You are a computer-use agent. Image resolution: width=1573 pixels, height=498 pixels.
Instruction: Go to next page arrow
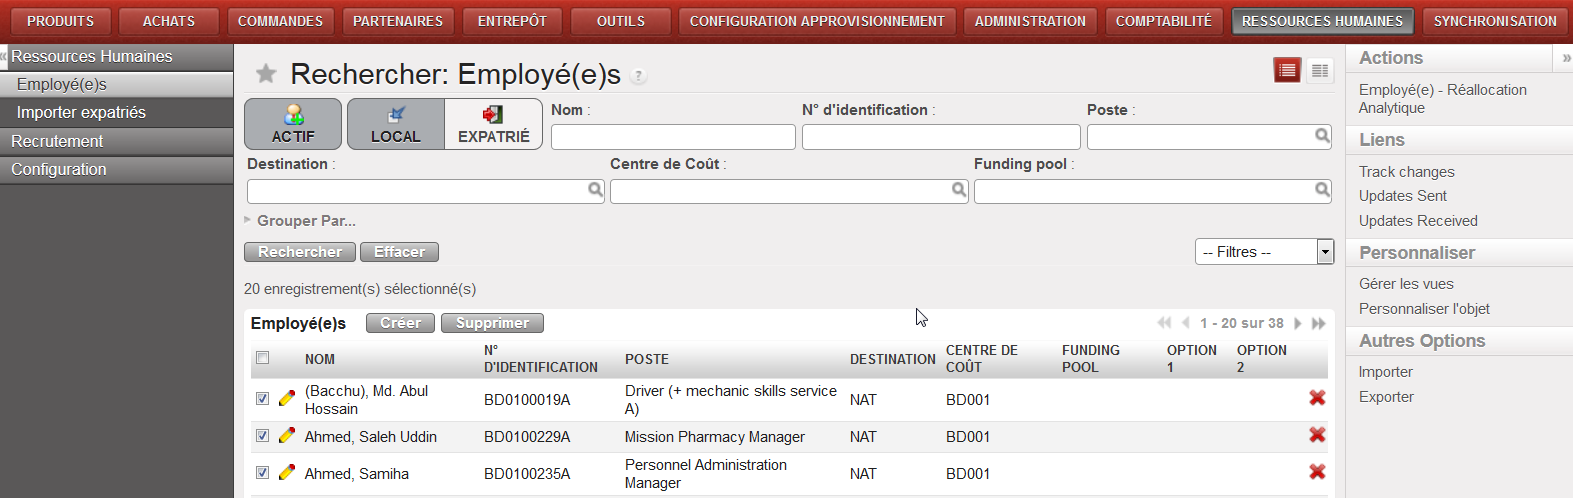[1298, 323]
